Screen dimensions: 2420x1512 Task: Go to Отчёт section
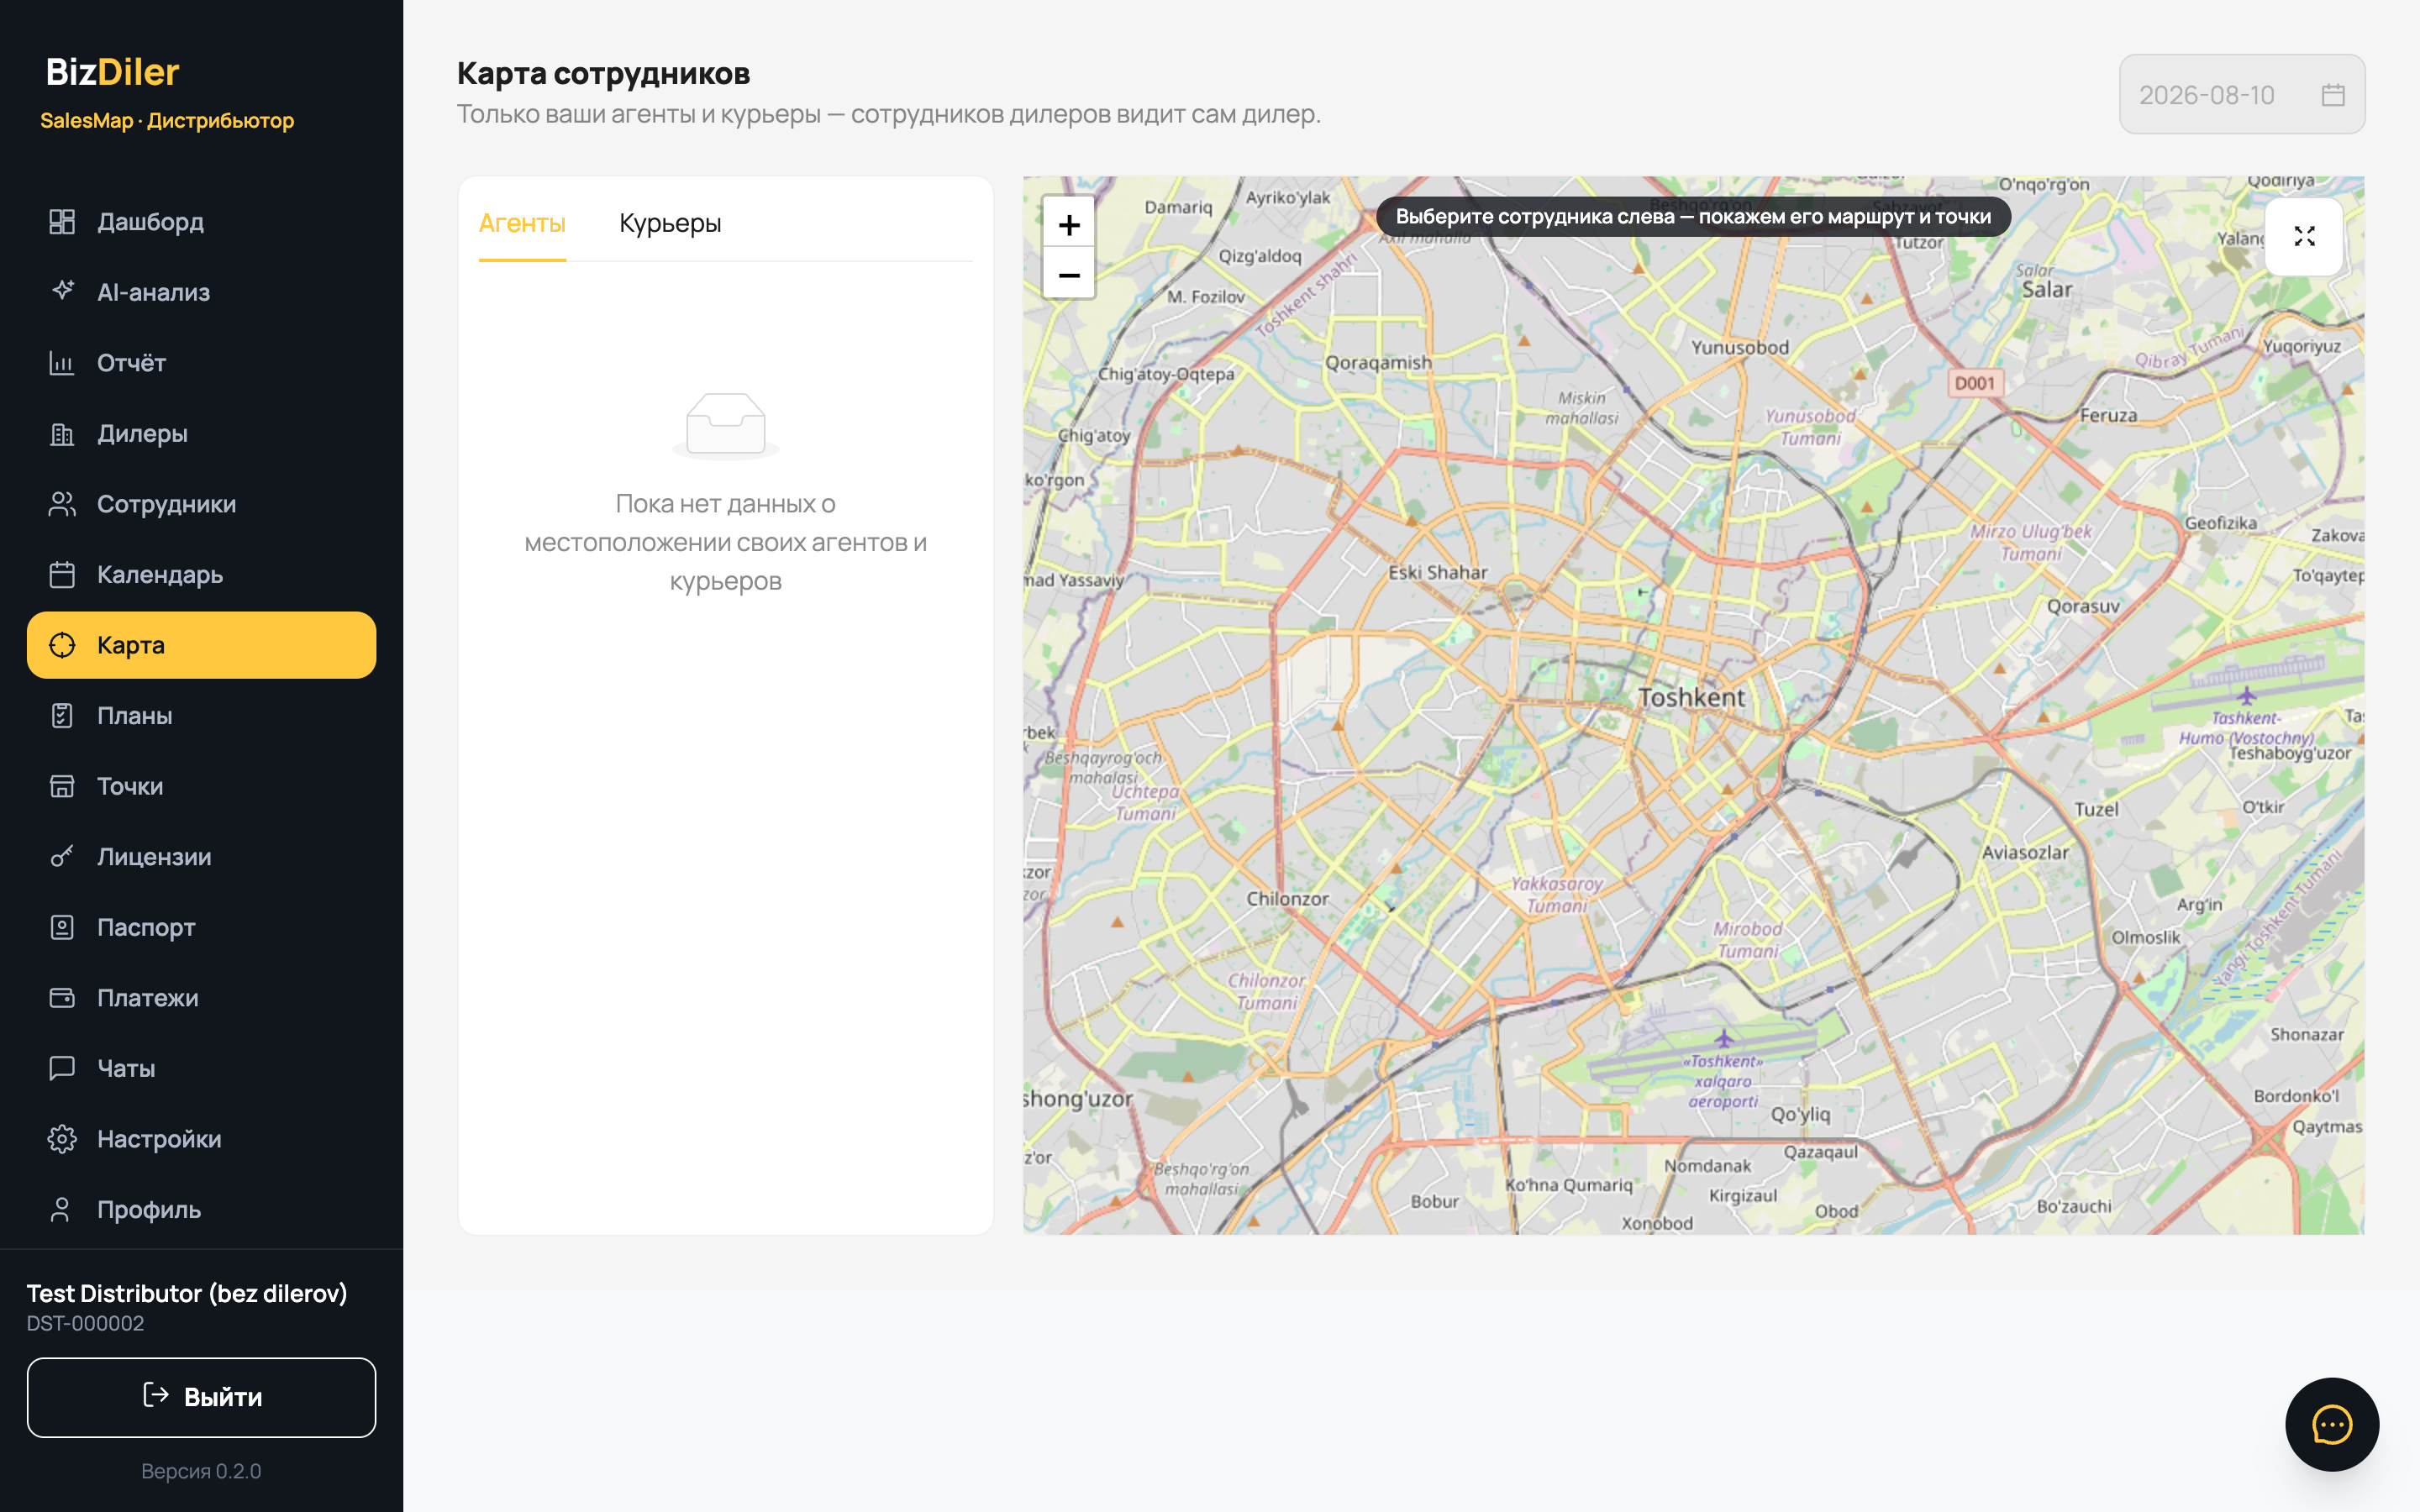point(202,363)
